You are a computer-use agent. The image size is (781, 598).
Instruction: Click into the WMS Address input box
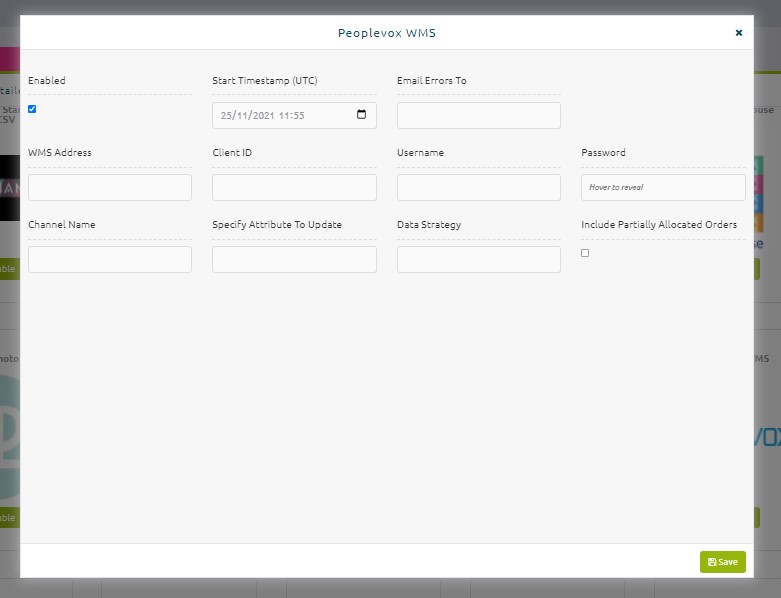tap(110, 187)
